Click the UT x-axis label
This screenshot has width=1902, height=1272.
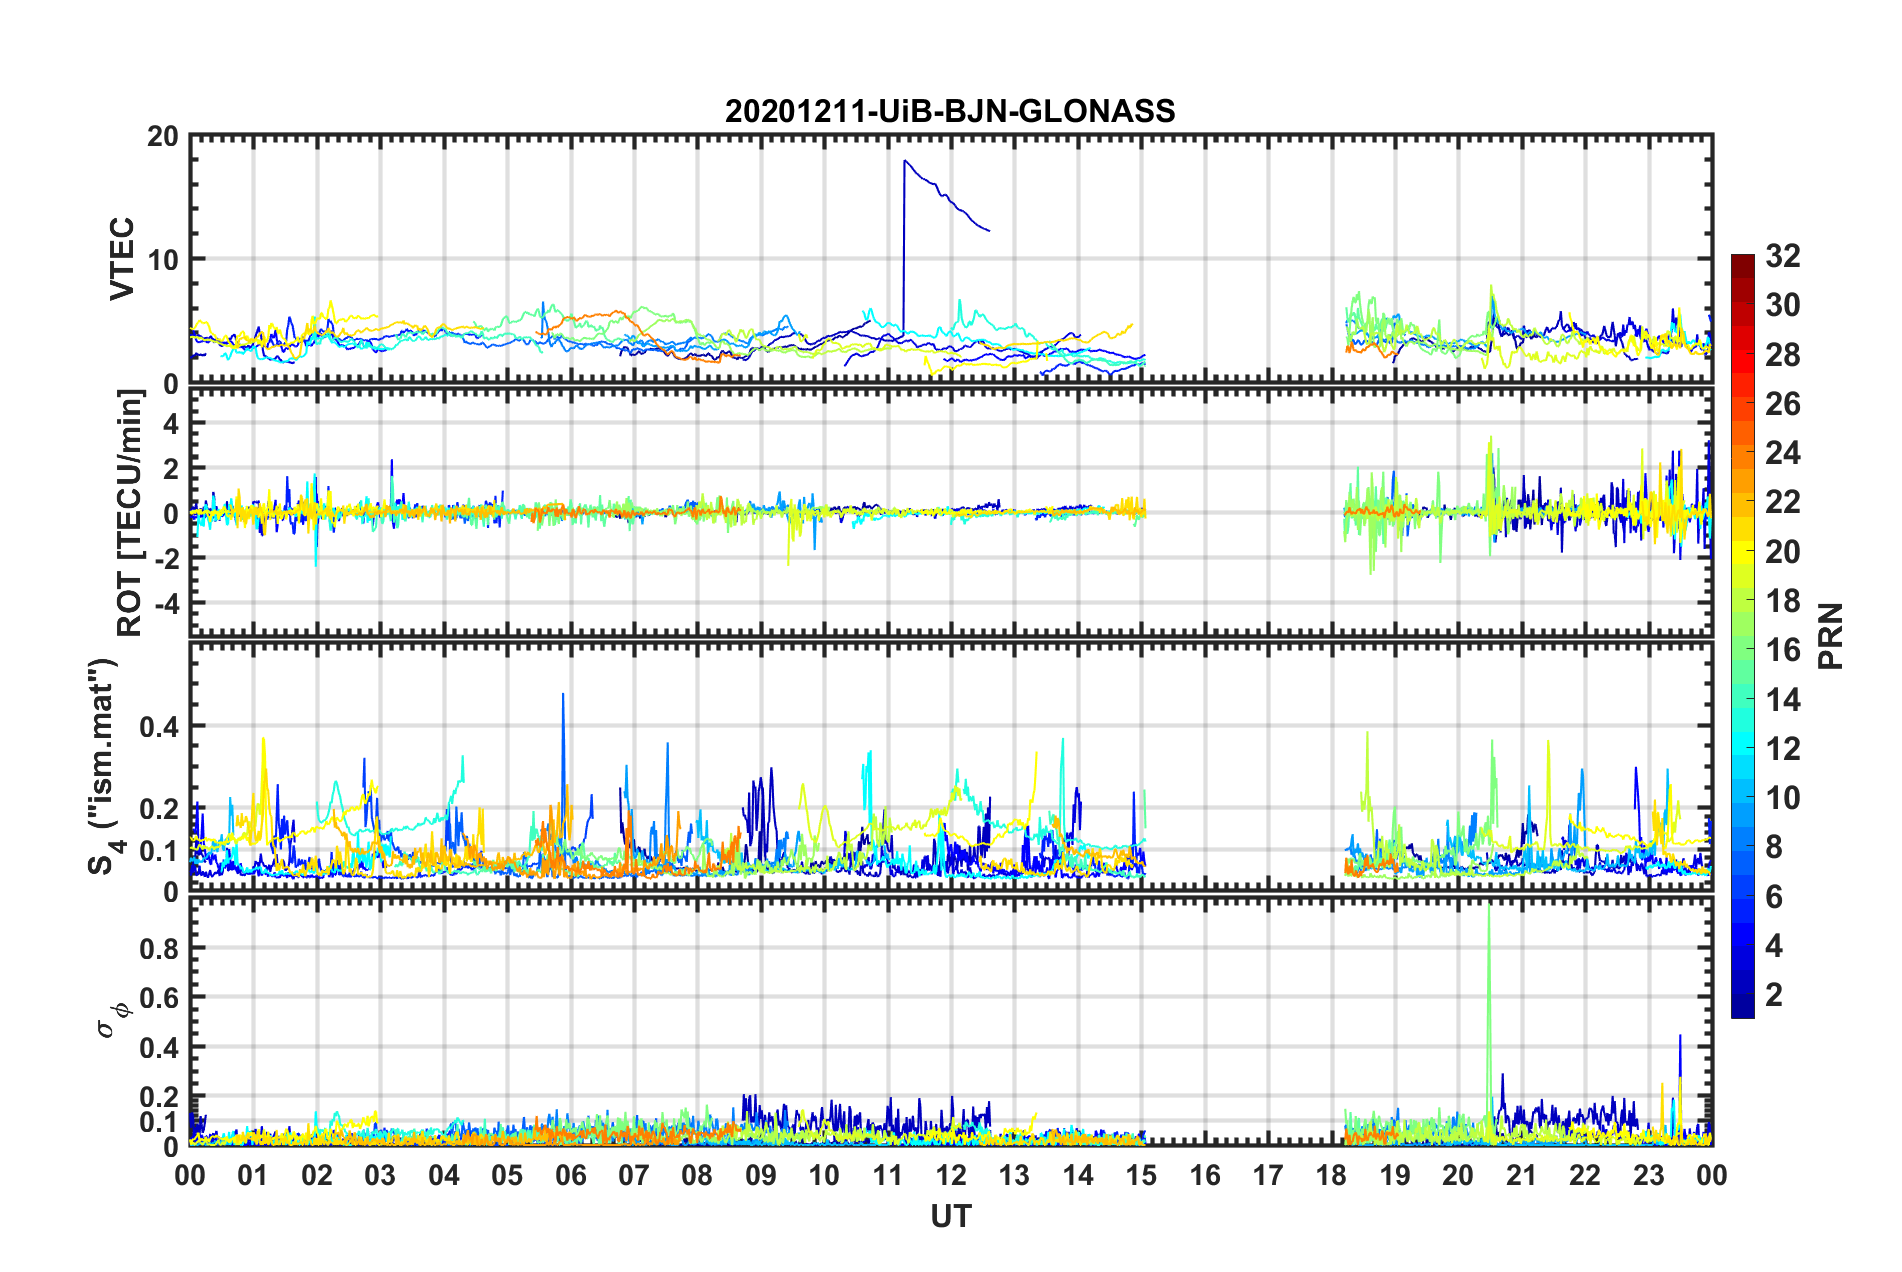(x=951, y=1216)
